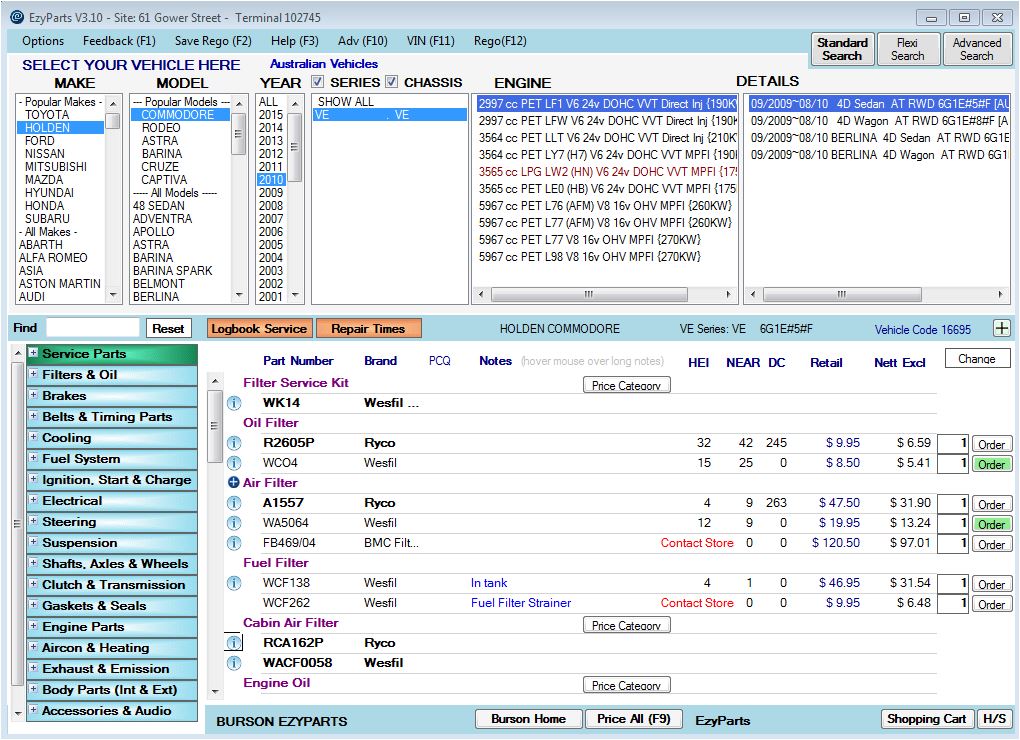Select CRUZE in the model list
This screenshot has width=1020, height=740.
pyautogui.click(x=160, y=166)
